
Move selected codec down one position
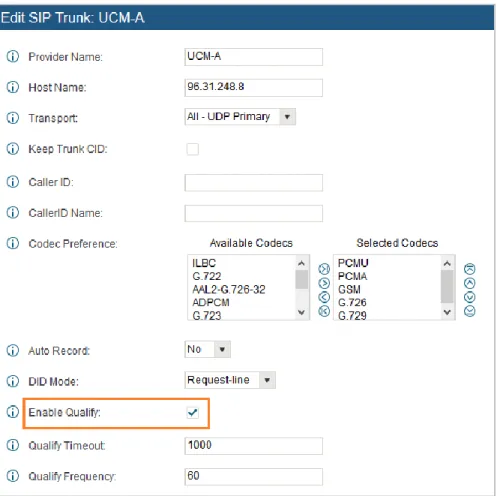click(x=470, y=297)
